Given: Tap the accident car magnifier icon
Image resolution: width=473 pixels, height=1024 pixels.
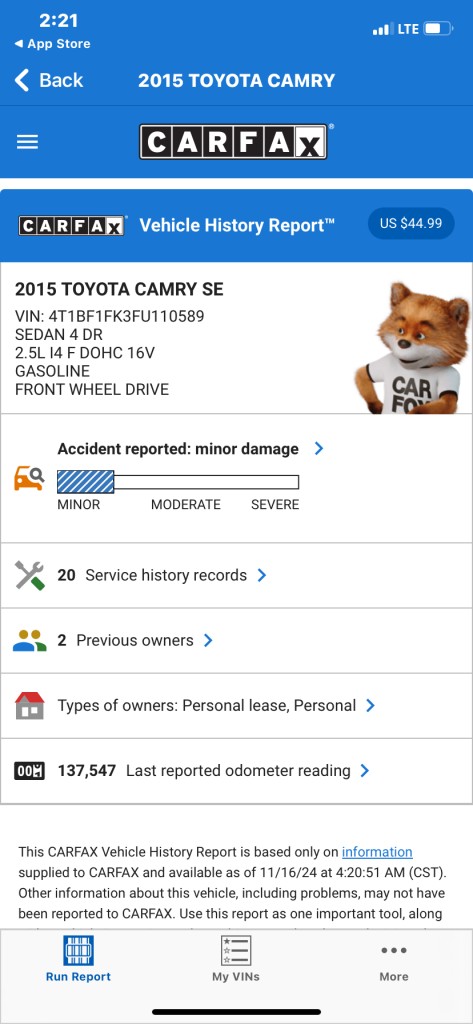Looking at the screenshot, I should (29, 478).
